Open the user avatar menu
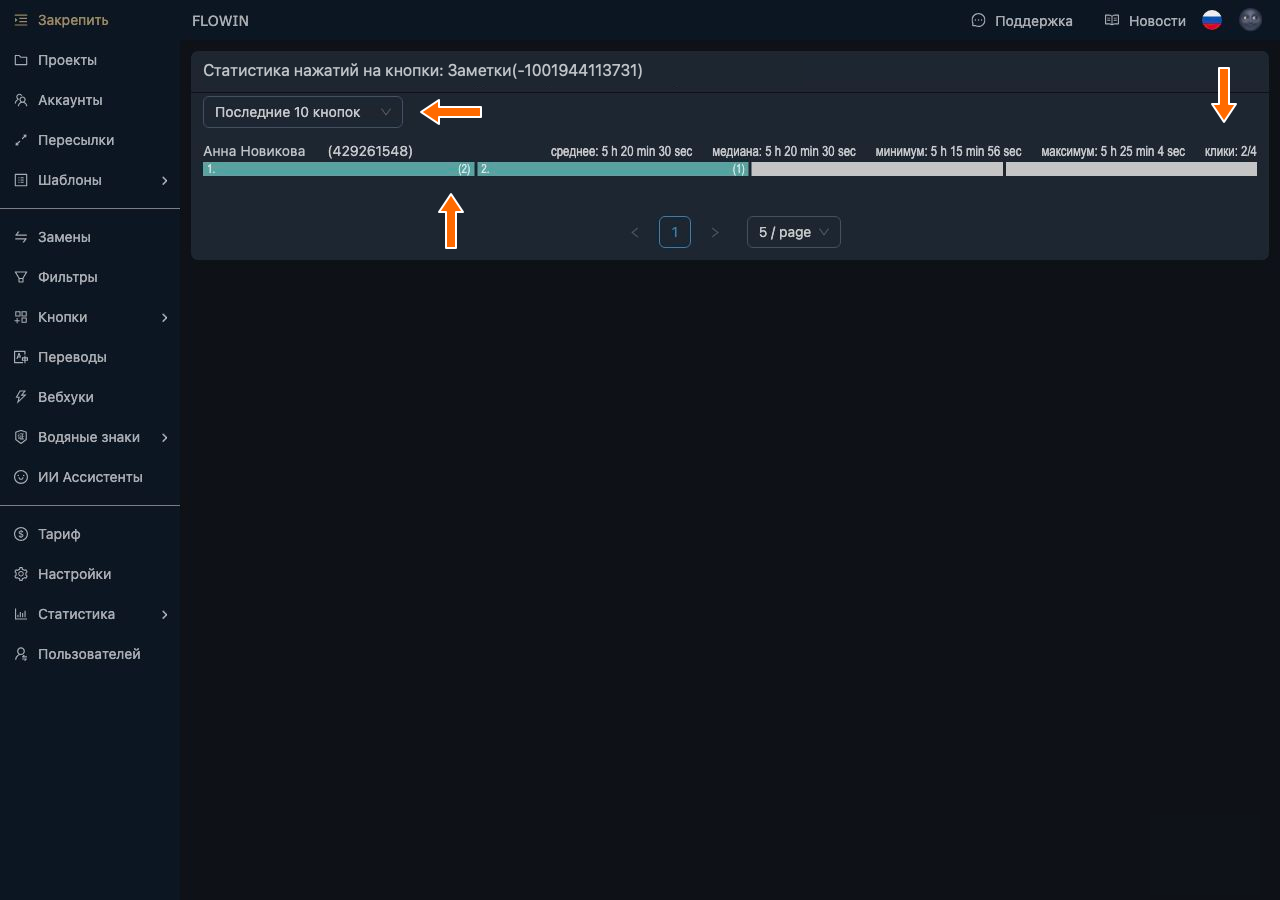This screenshot has width=1280, height=900. 1251,20
